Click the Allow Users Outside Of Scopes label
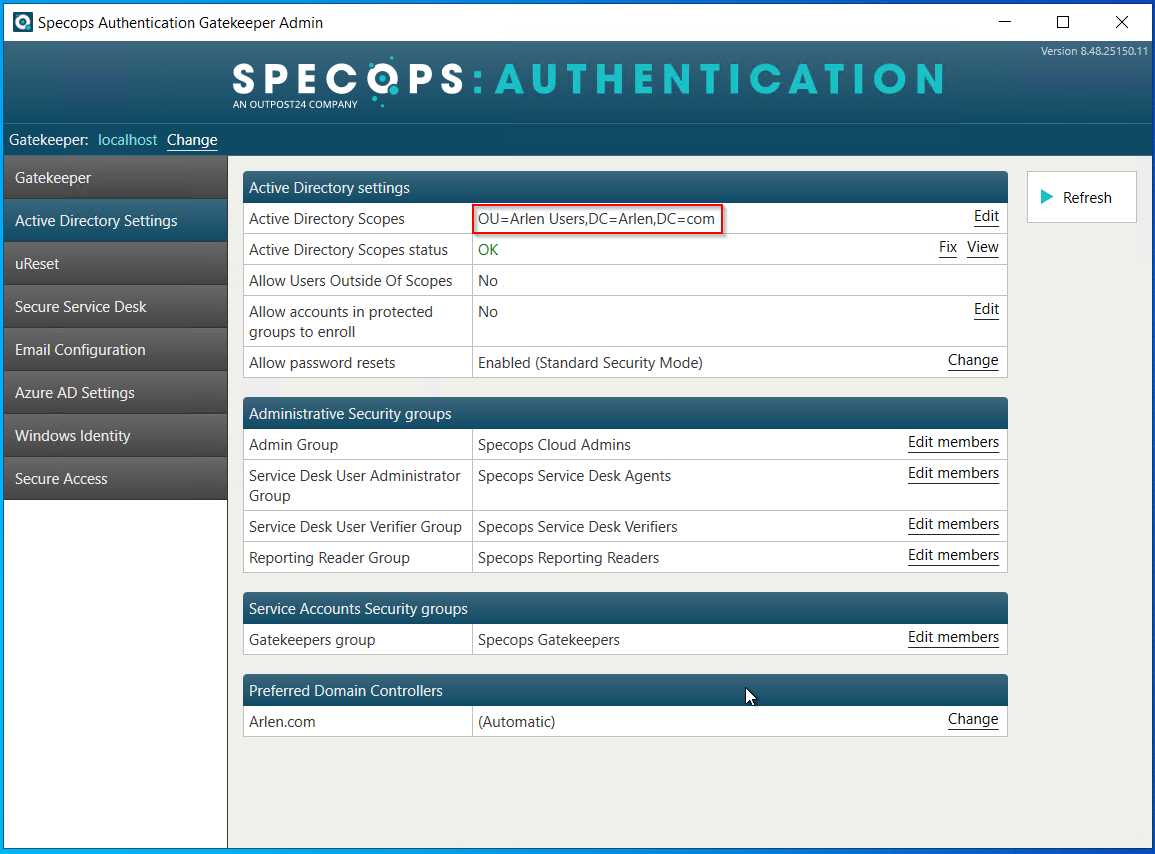The height and width of the screenshot is (854, 1155). pos(351,281)
